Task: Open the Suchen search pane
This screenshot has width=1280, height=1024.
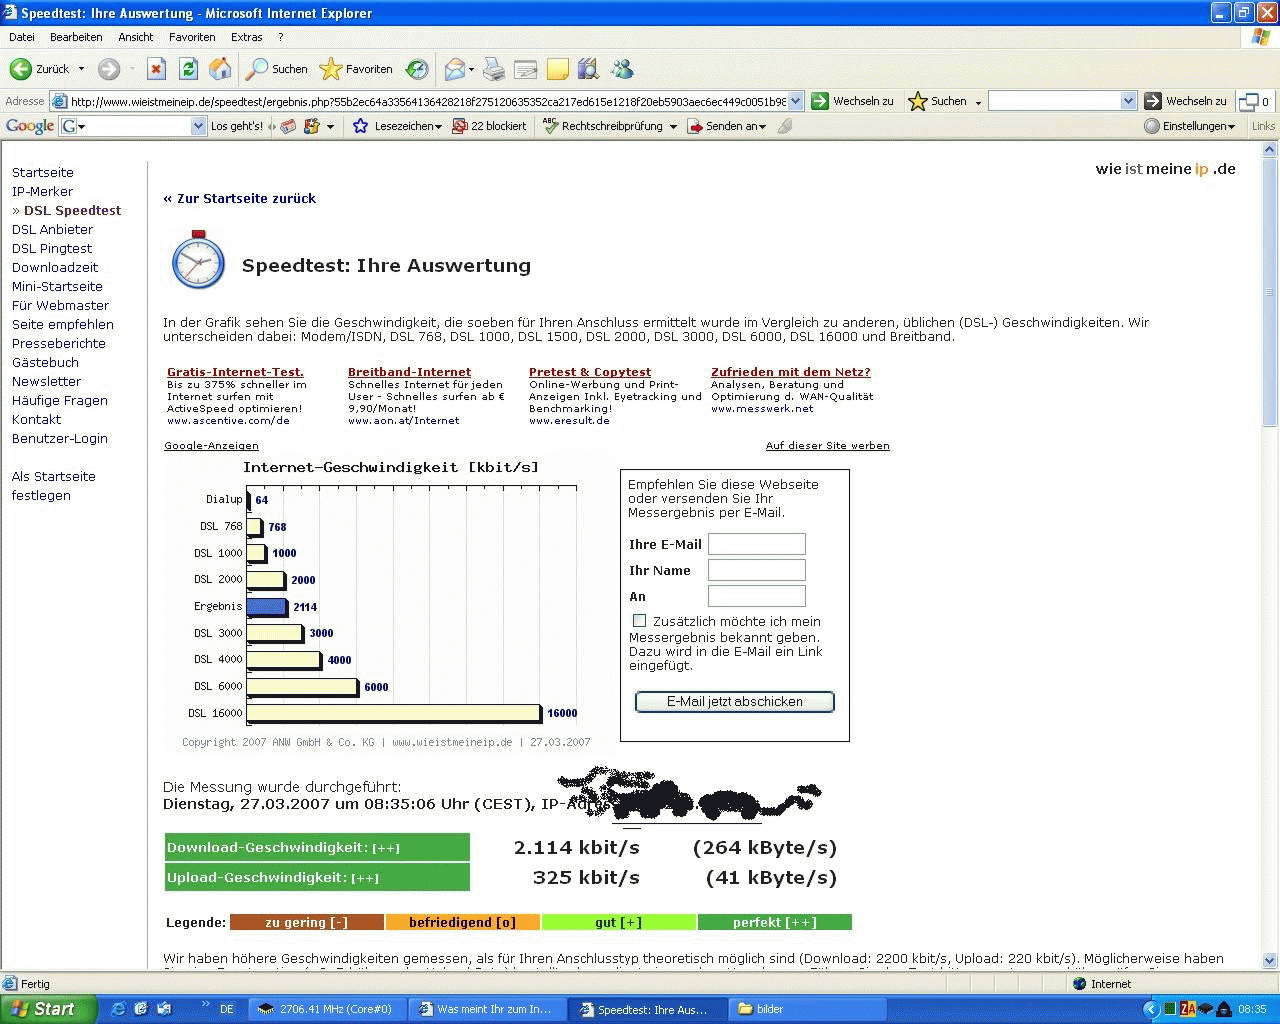Action: [278, 69]
